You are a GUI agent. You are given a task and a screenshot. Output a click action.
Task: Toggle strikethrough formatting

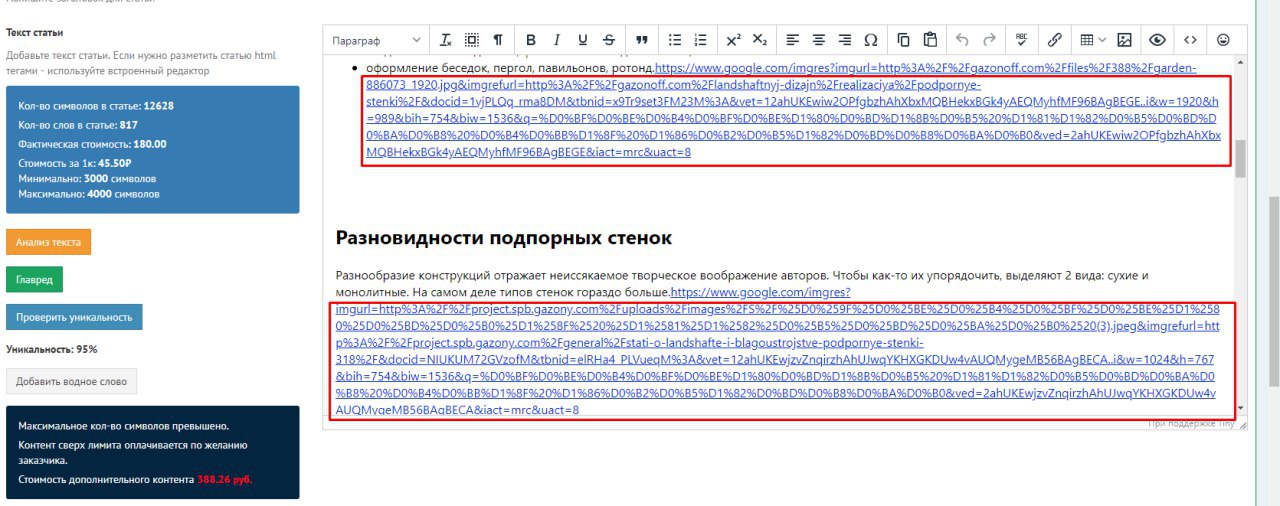pos(609,40)
